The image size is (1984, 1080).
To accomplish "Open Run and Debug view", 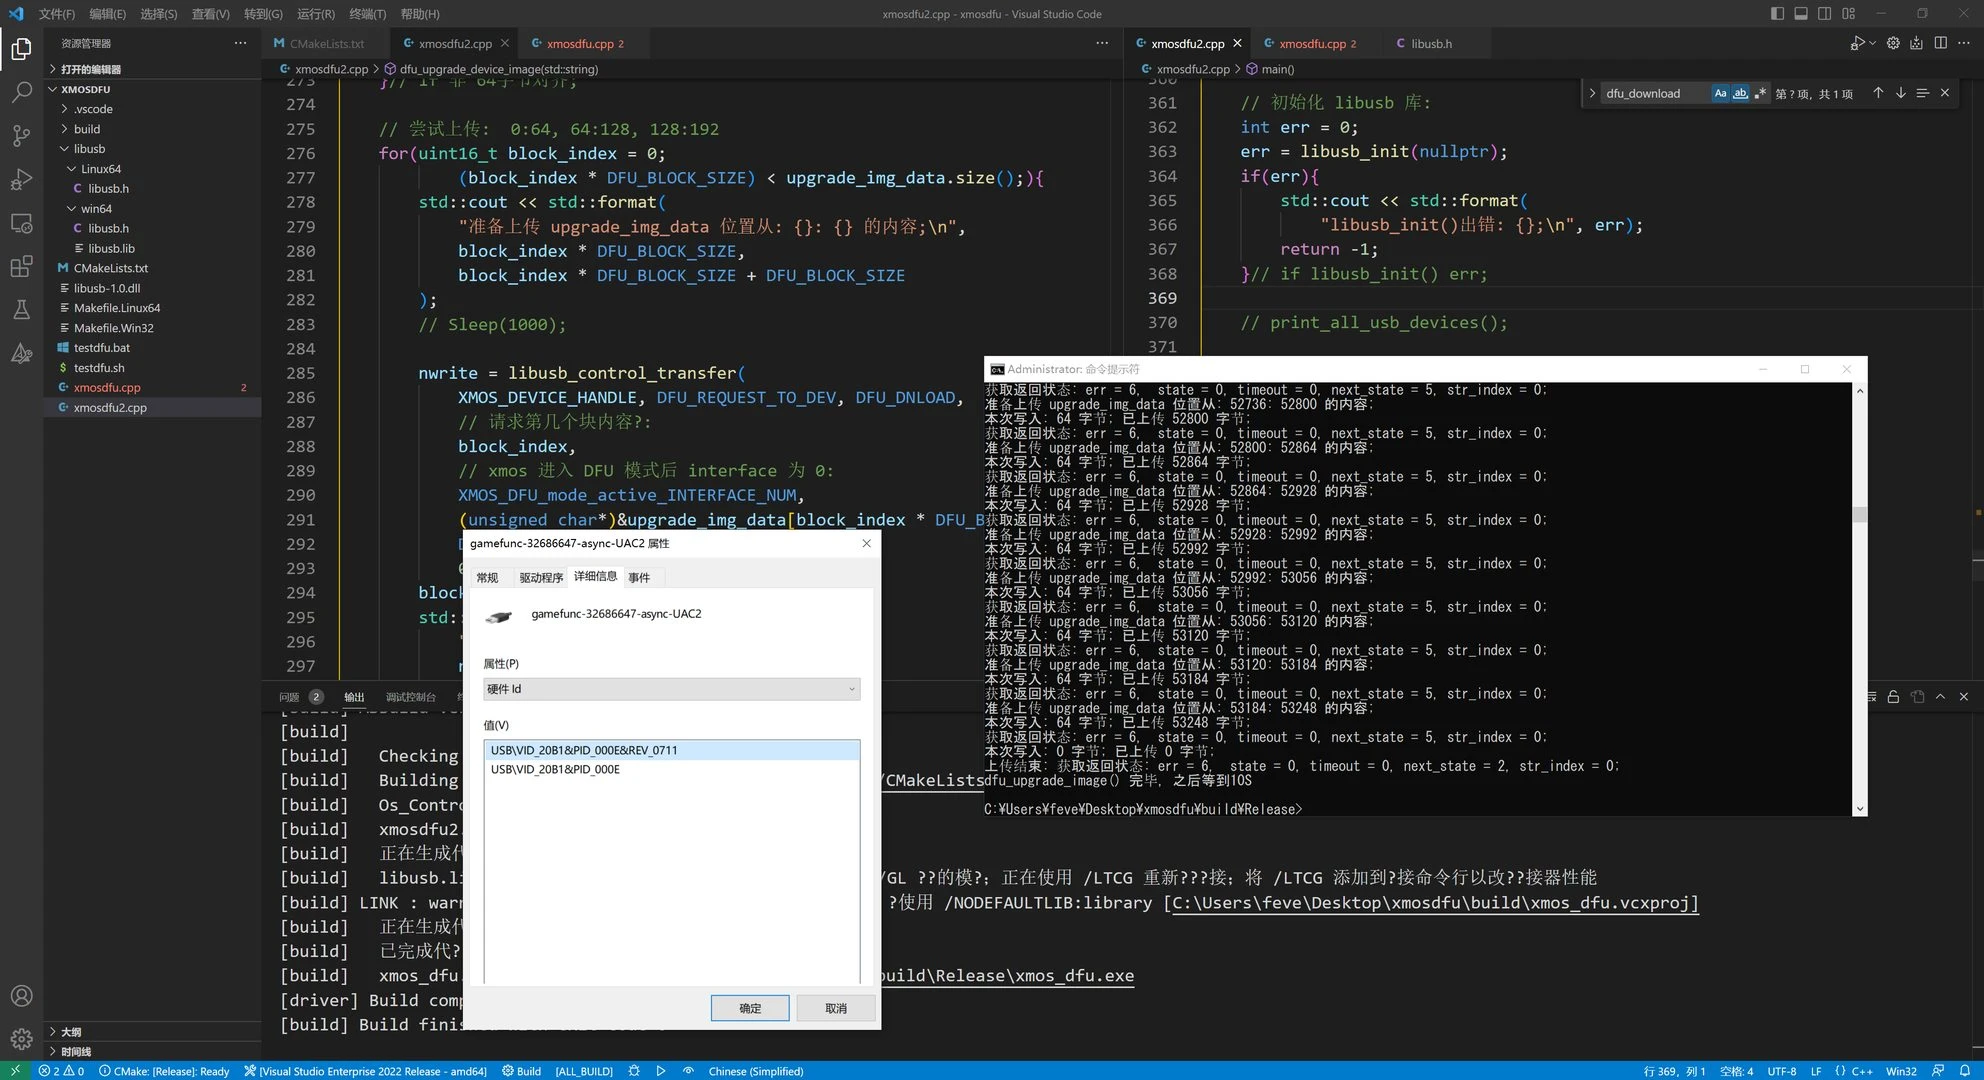I will pyautogui.click(x=21, y=179).
